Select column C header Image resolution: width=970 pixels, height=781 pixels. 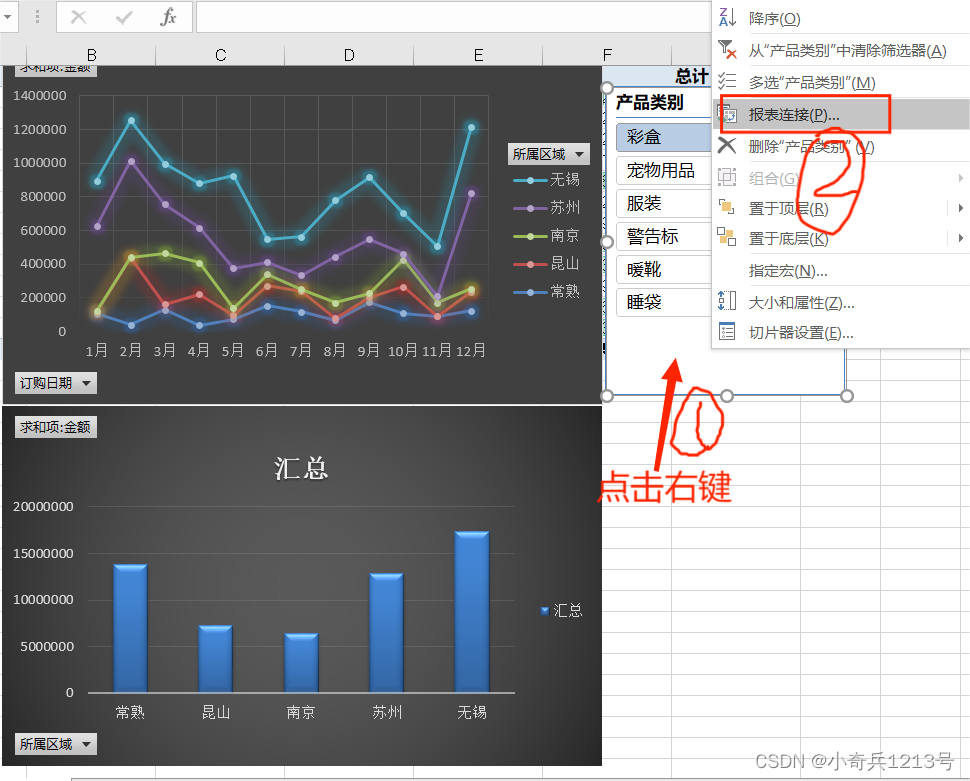click(220, 55)
